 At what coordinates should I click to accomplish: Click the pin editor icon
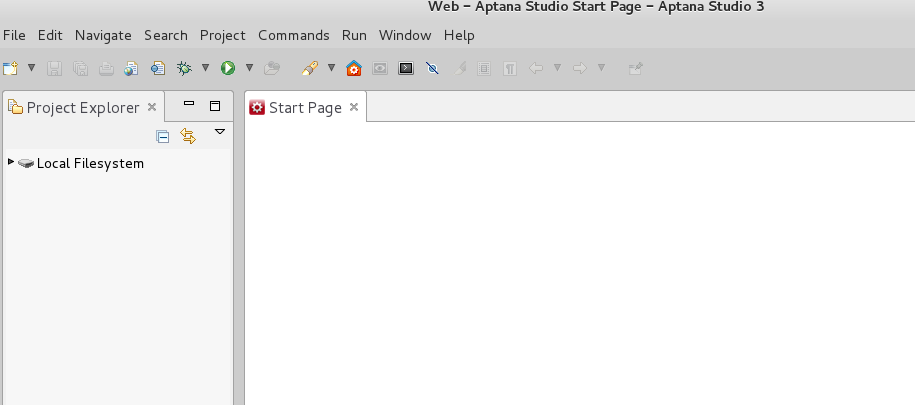click(x=635, y=68)
